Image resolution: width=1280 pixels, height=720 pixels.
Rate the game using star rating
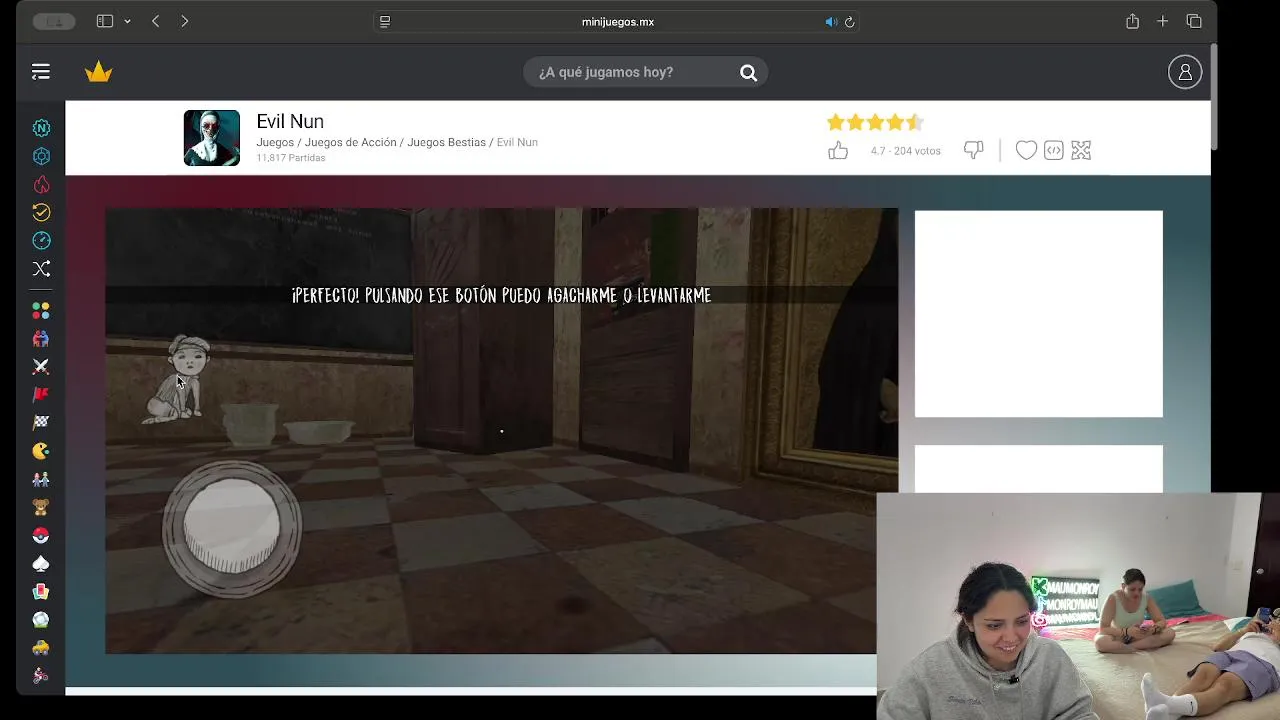pyautogui.click(x=875, y=122)
